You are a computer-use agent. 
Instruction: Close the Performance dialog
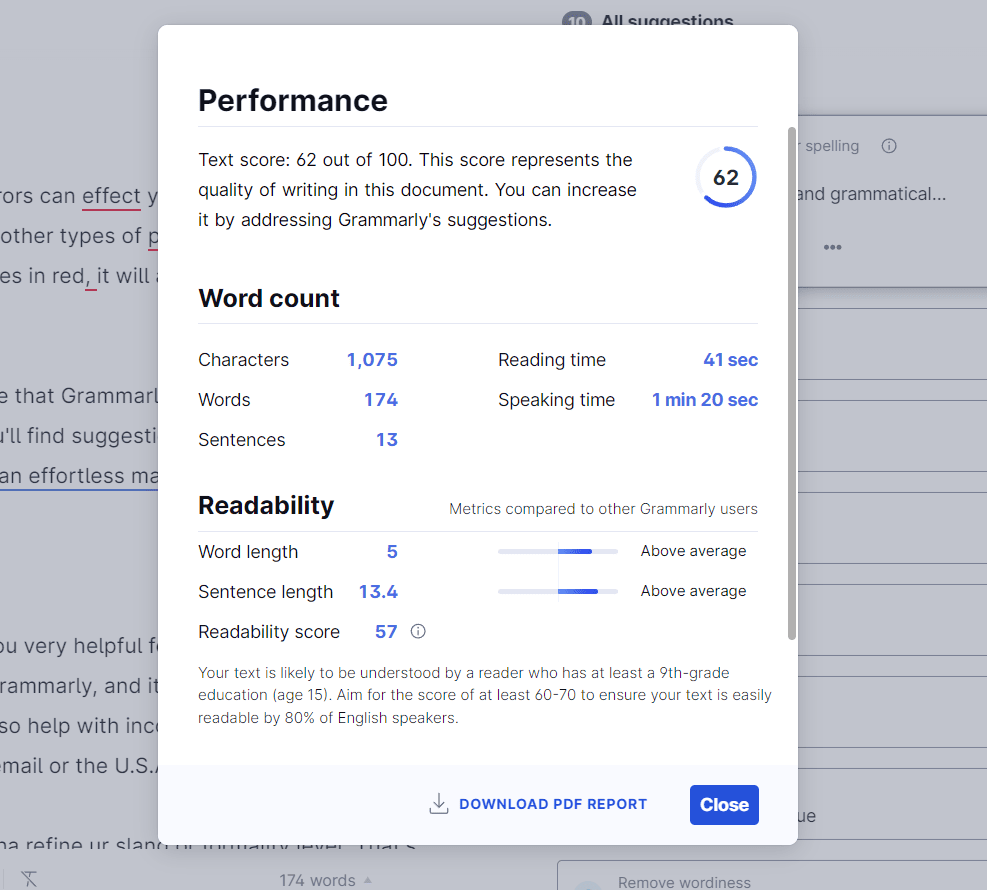click(724, 804)
